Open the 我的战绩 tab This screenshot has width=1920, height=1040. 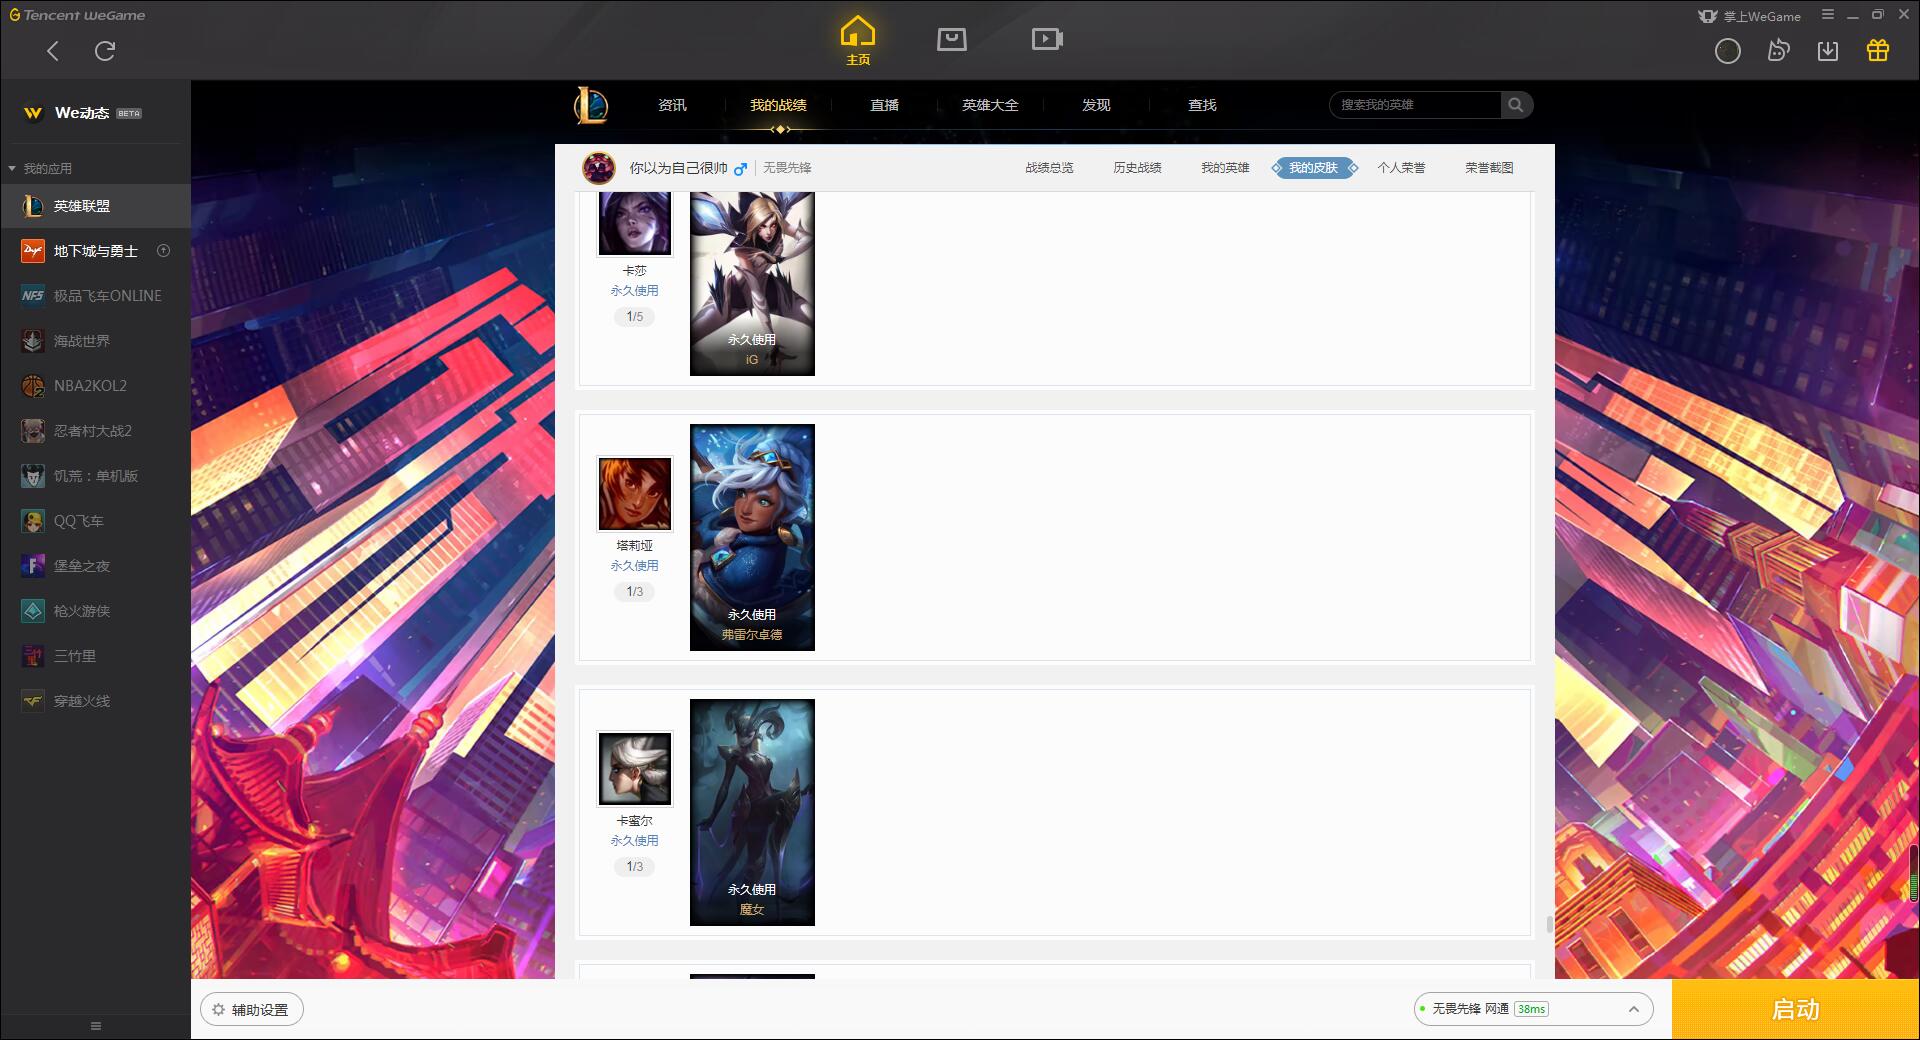[x=778, y=105]
